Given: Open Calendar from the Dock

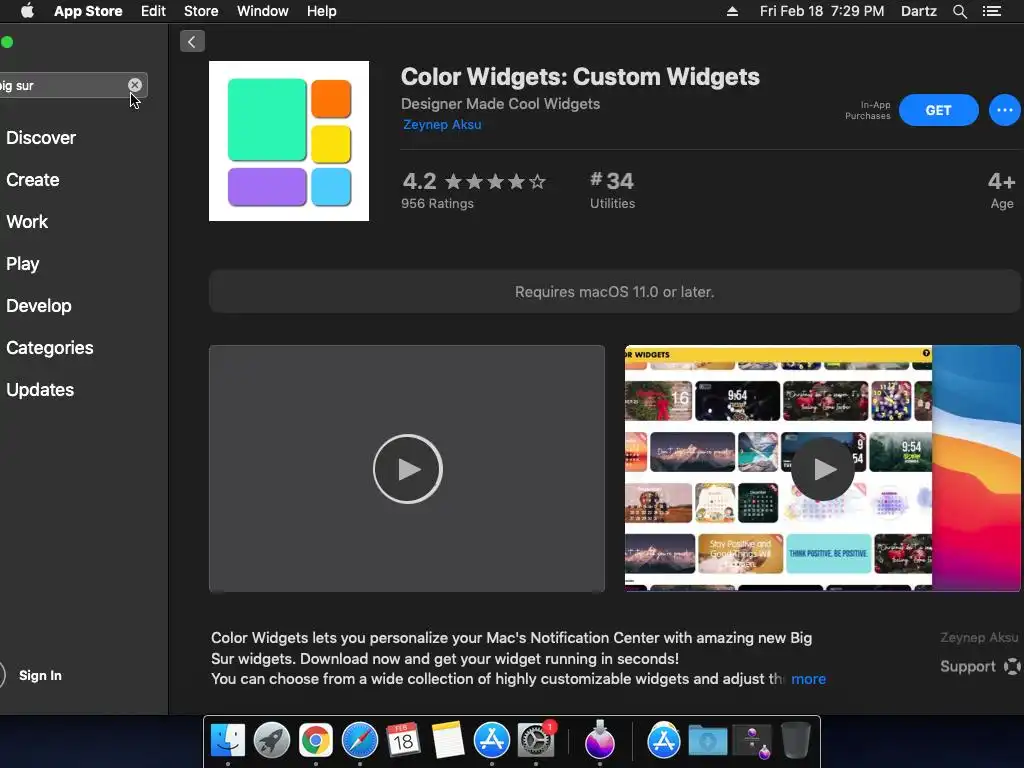Looking at the screenshot, I should [x=403, y=741].
